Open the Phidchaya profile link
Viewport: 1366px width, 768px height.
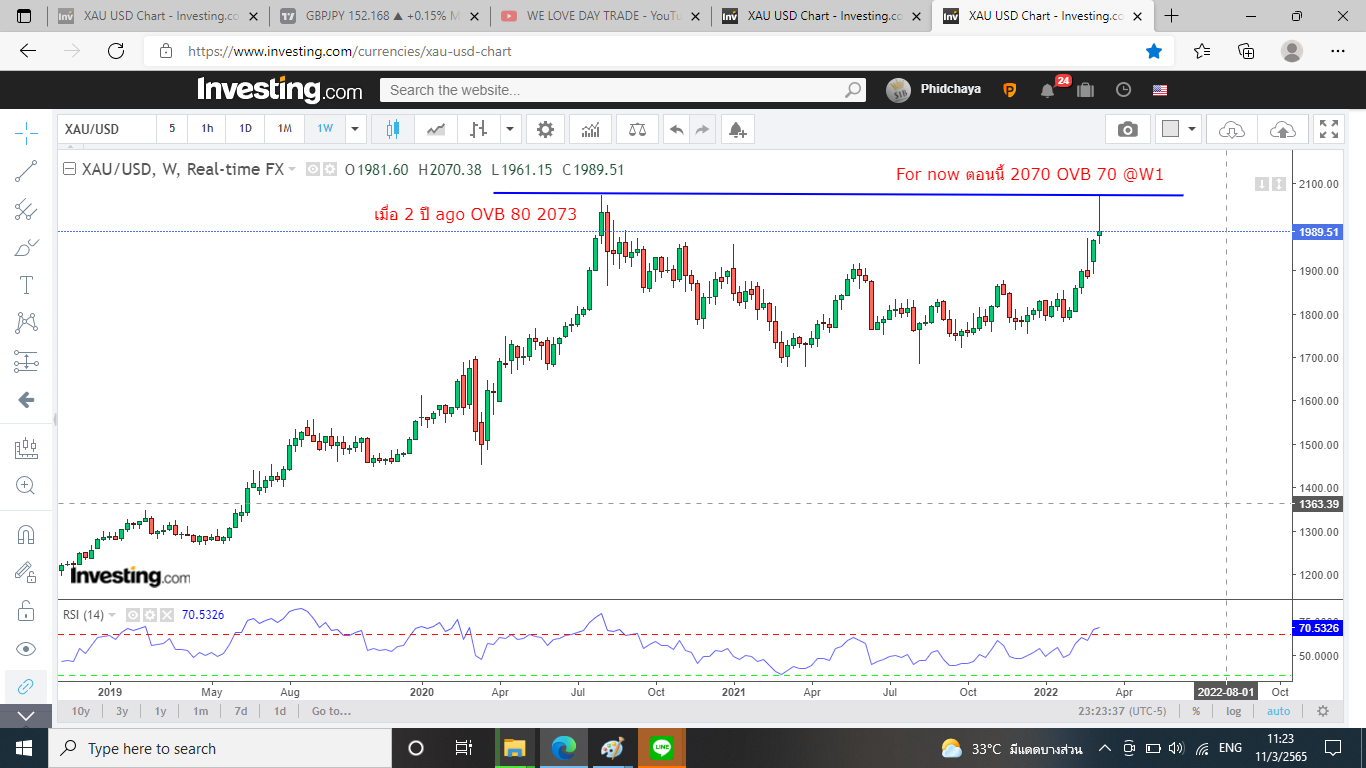[950, 89]
